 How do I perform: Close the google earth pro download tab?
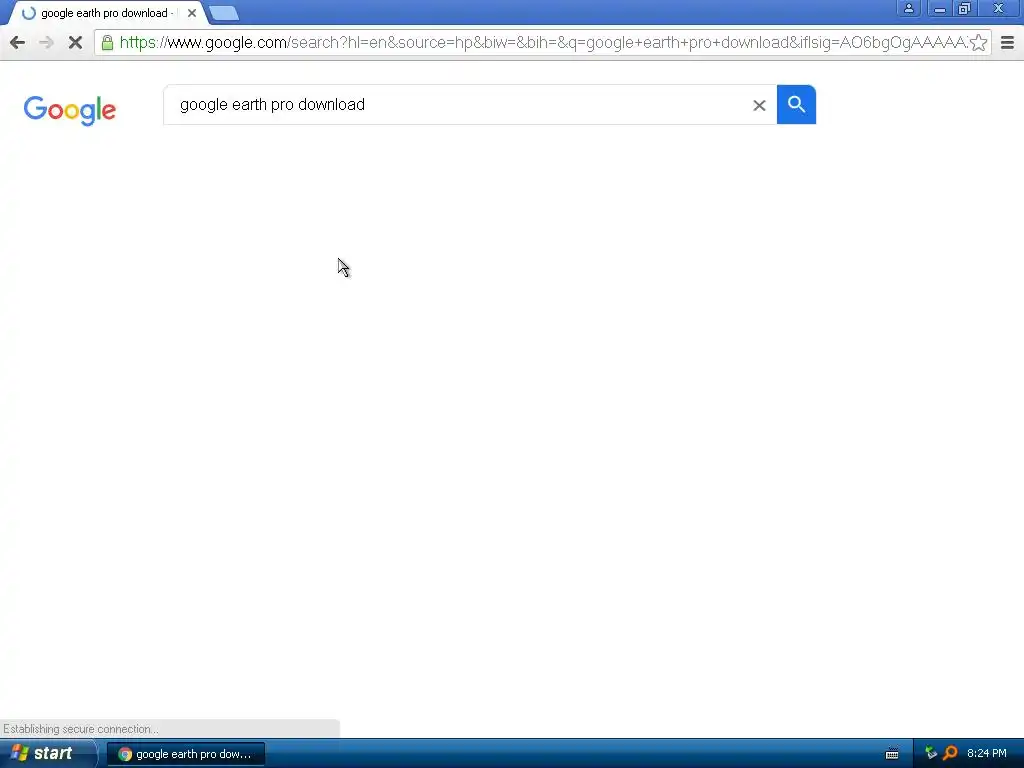[x=191, y=13]
